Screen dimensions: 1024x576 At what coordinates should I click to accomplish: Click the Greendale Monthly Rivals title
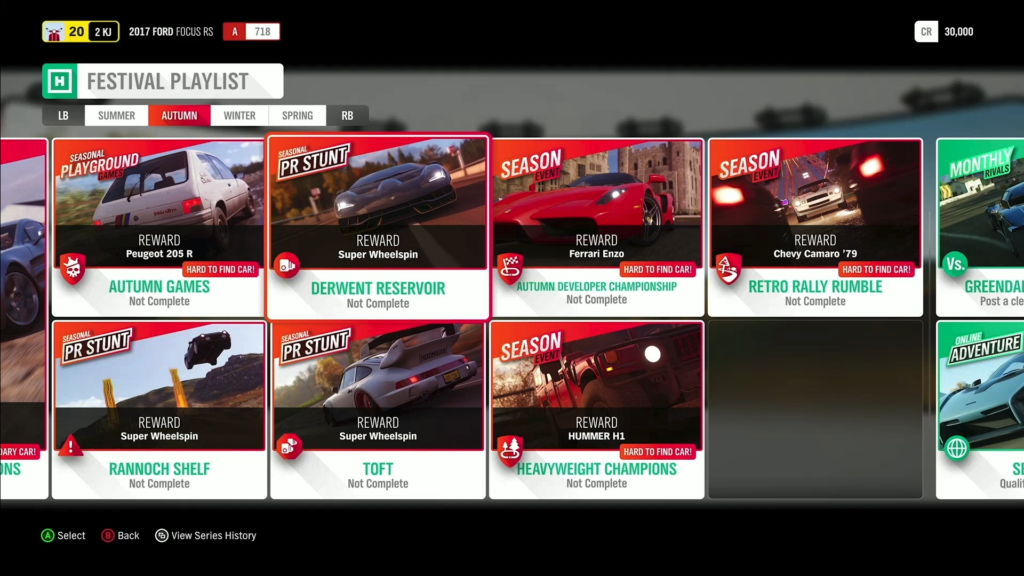click(994, 287)
